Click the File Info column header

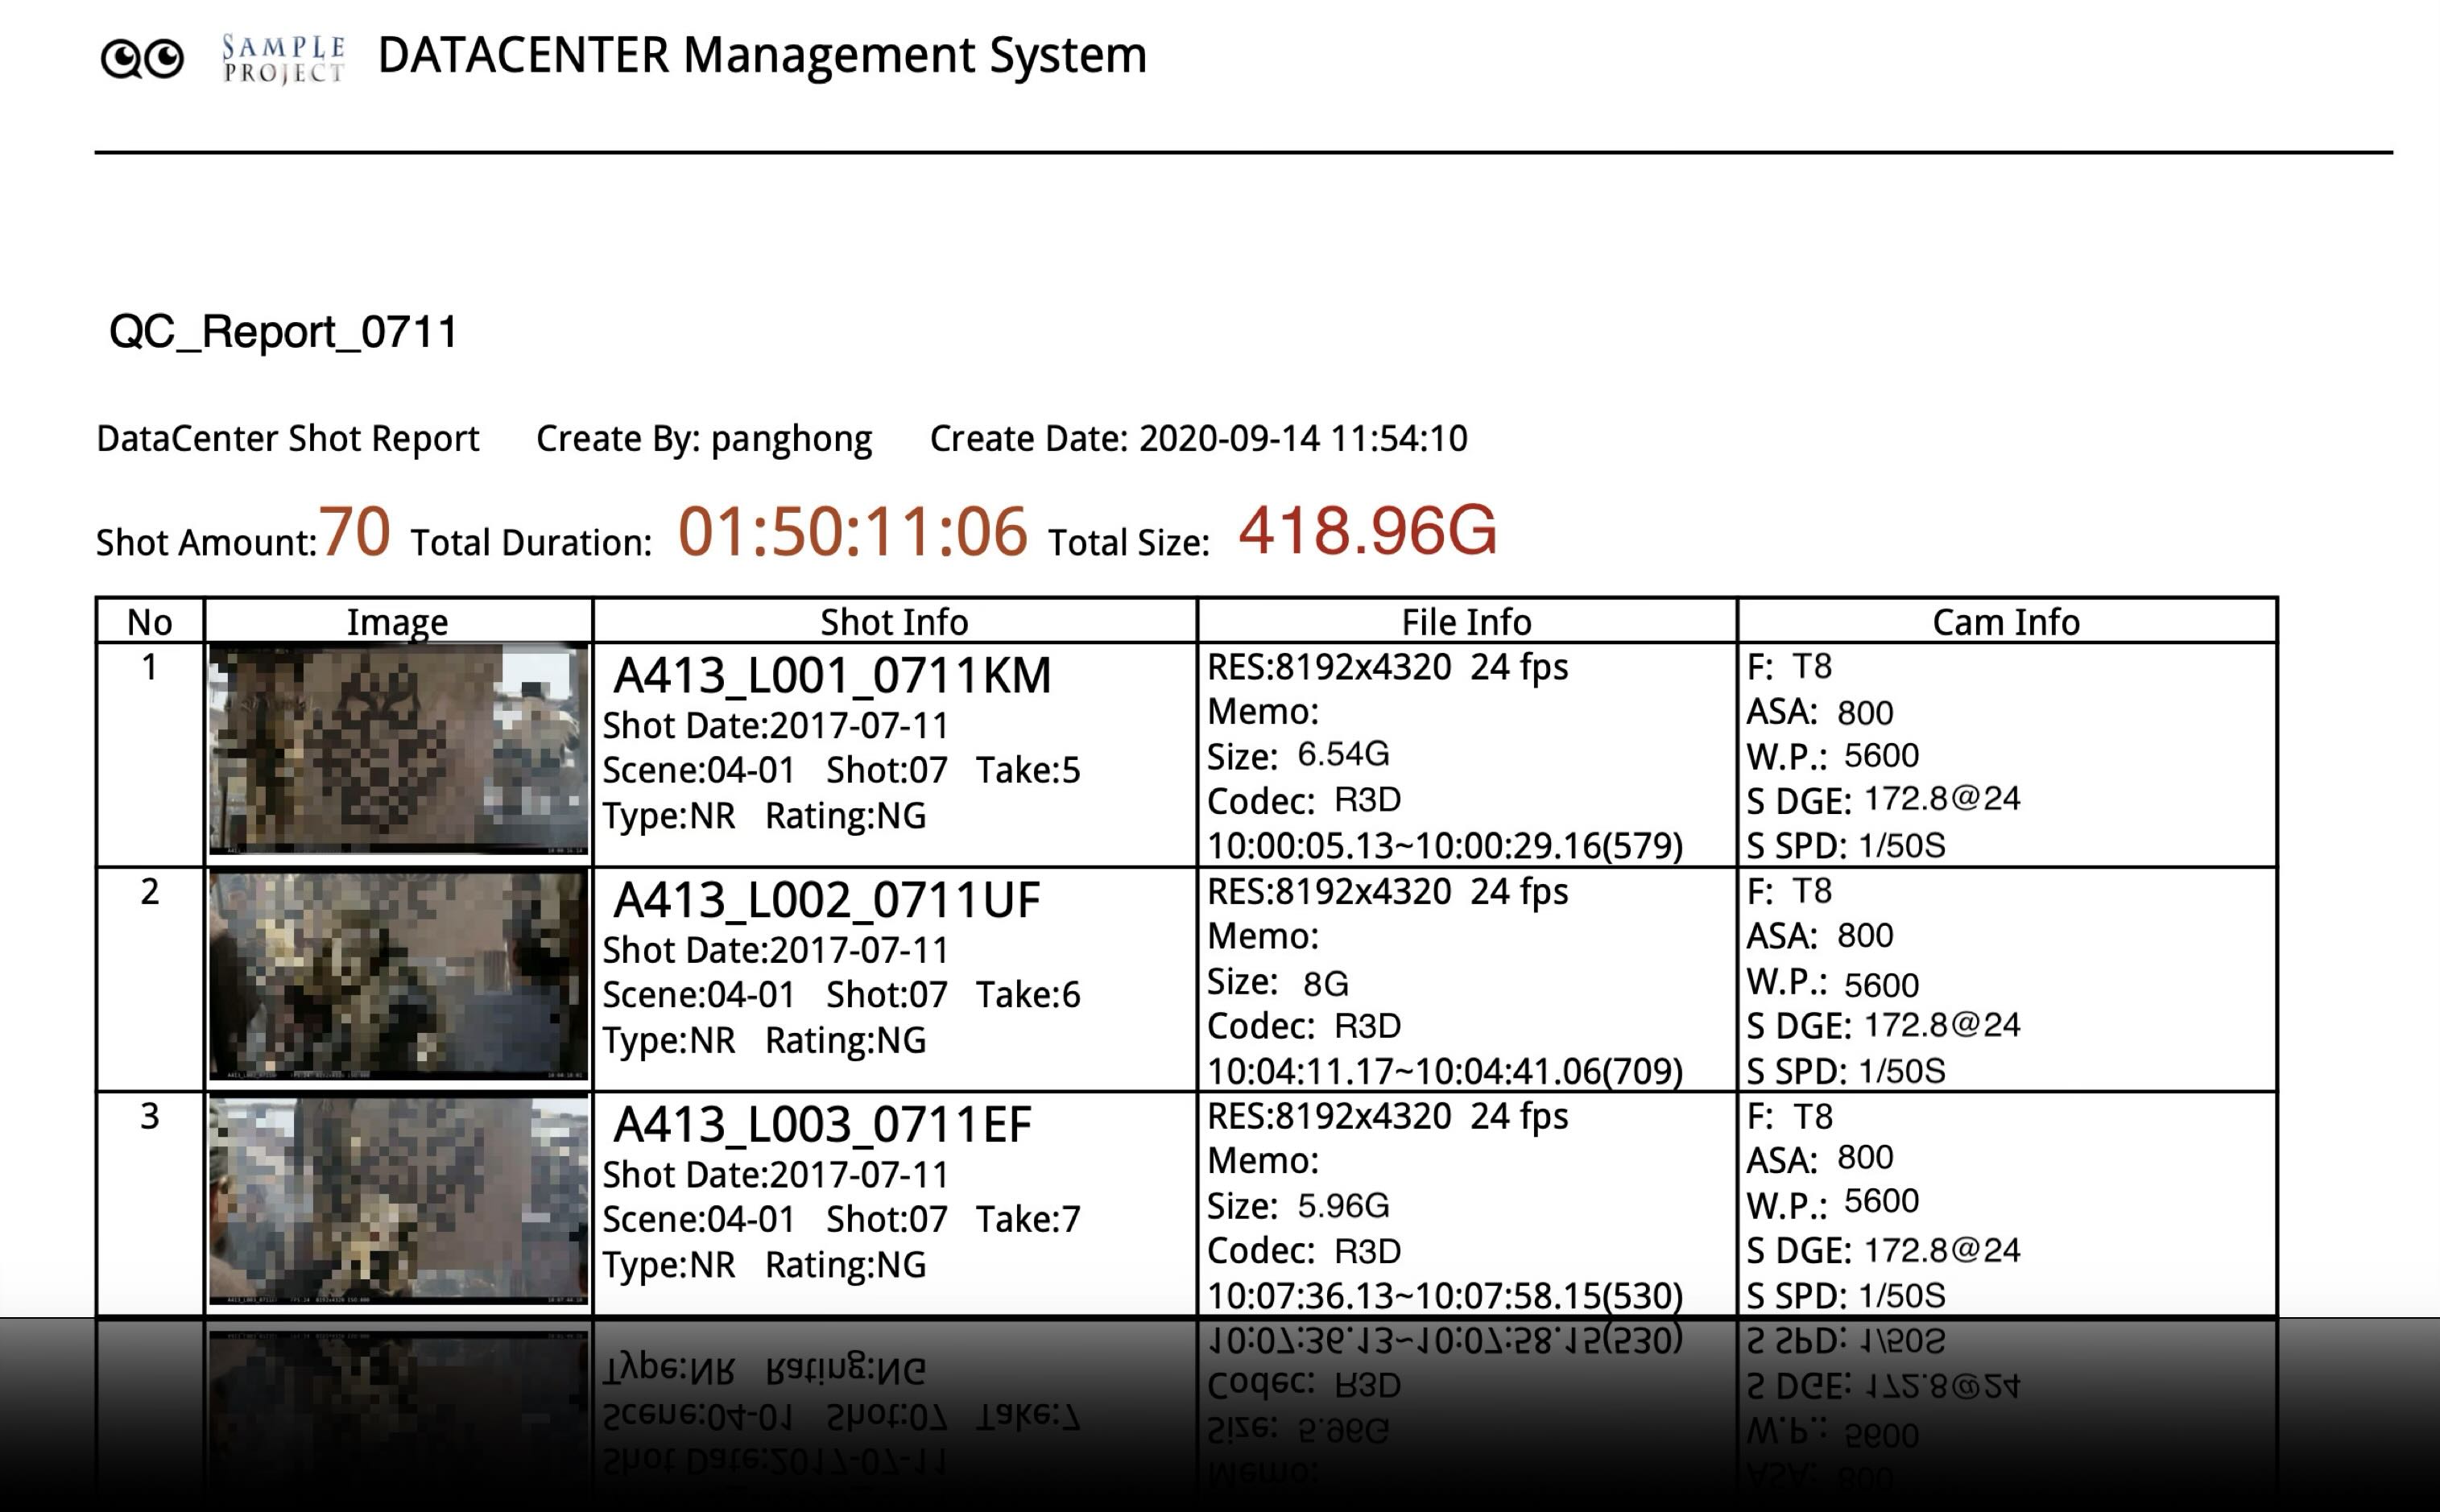point(1466,622)
